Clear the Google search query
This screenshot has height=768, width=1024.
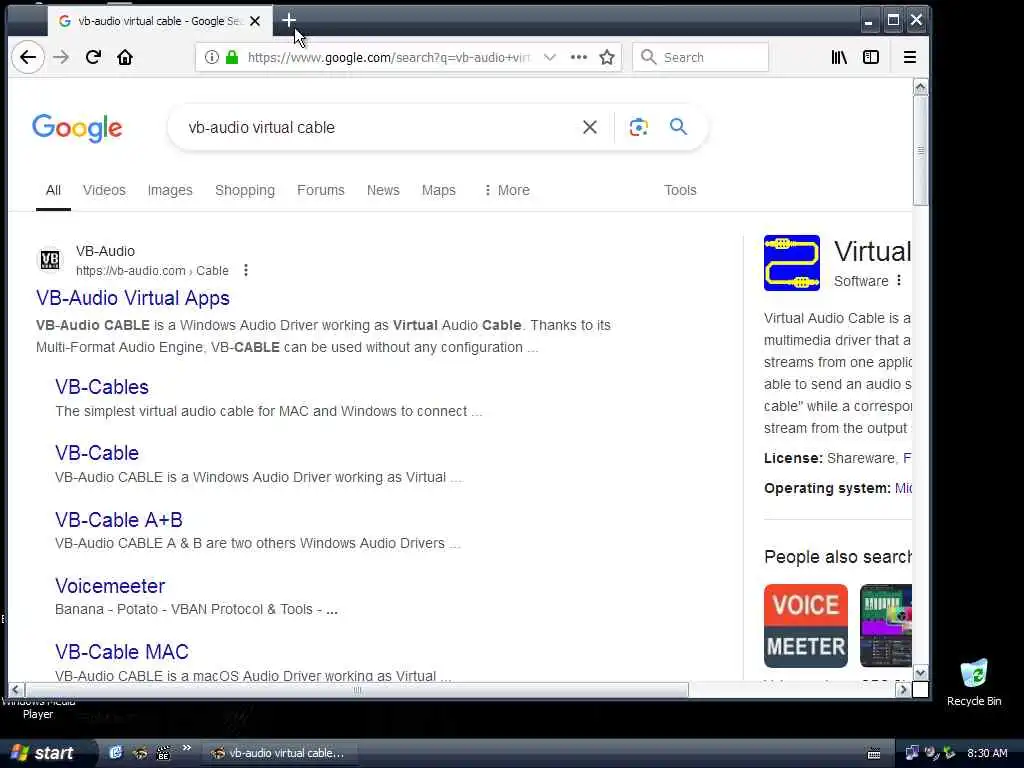tap(590, 127)
